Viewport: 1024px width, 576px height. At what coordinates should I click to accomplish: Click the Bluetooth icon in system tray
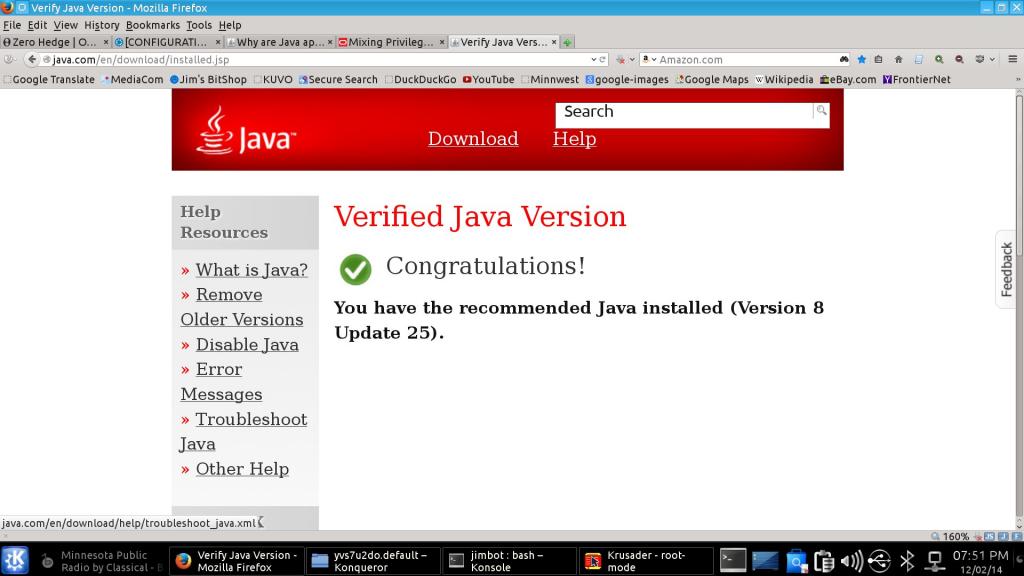click(907, 561)
